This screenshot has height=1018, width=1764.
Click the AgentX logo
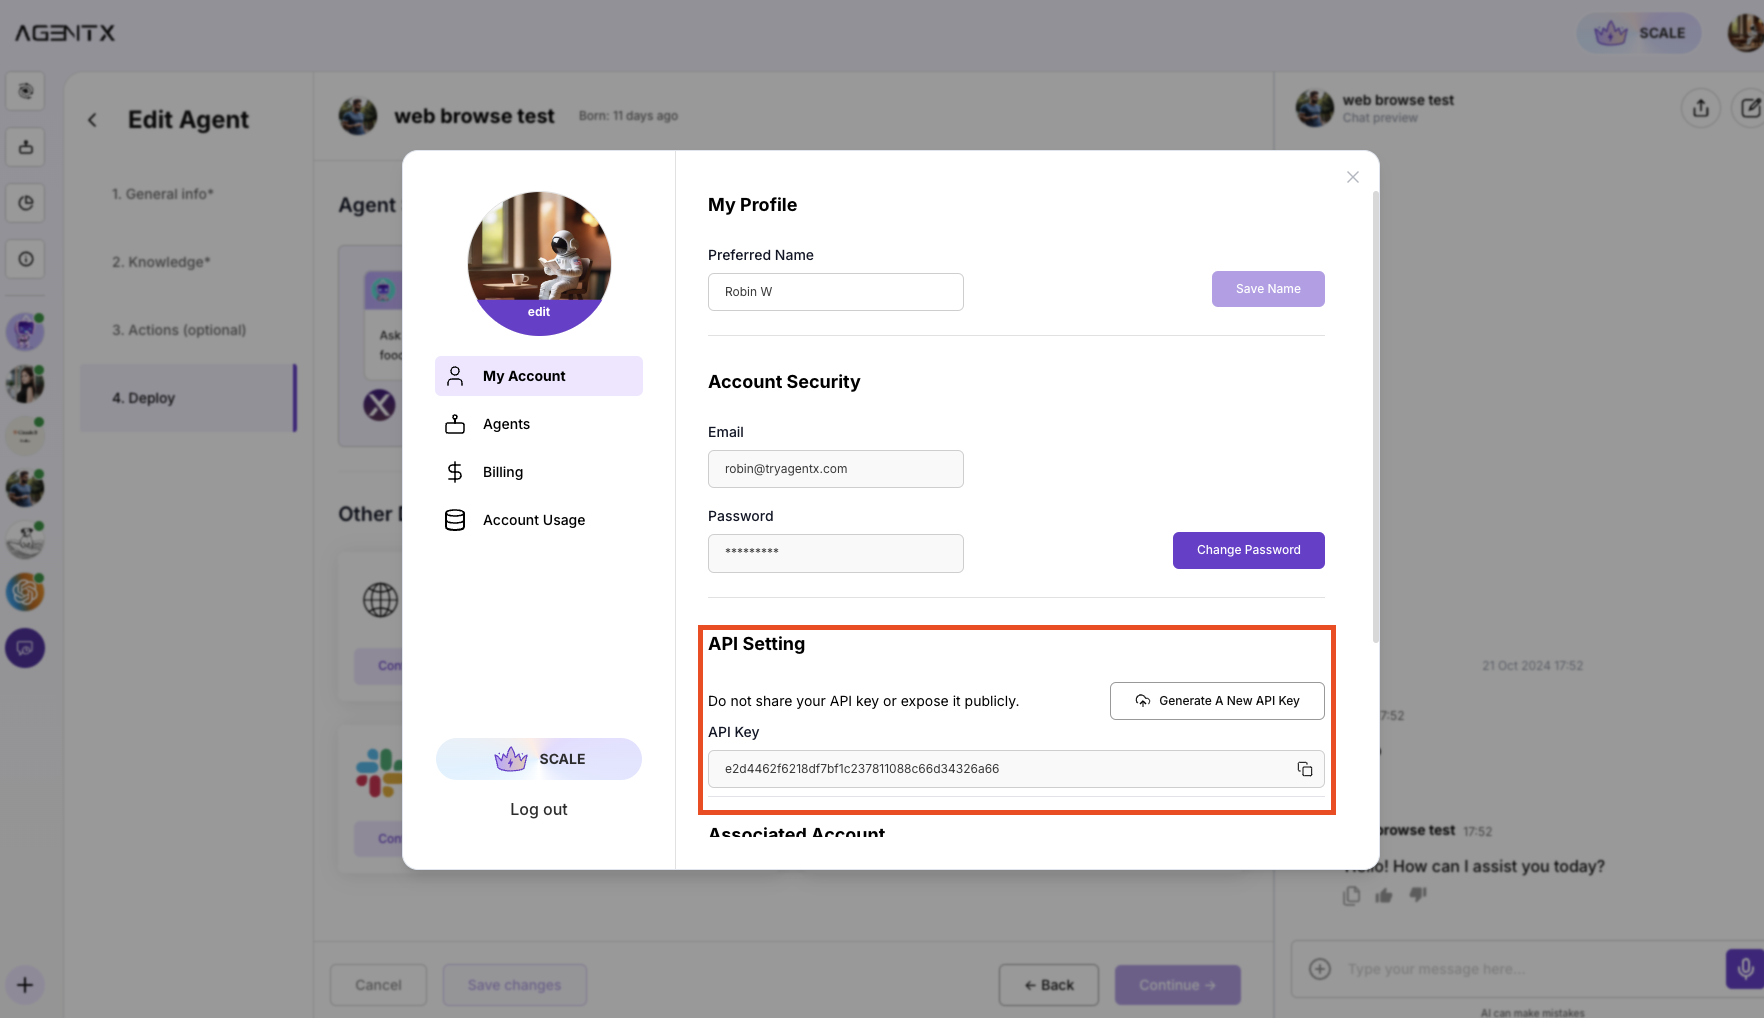coord(65,33)
